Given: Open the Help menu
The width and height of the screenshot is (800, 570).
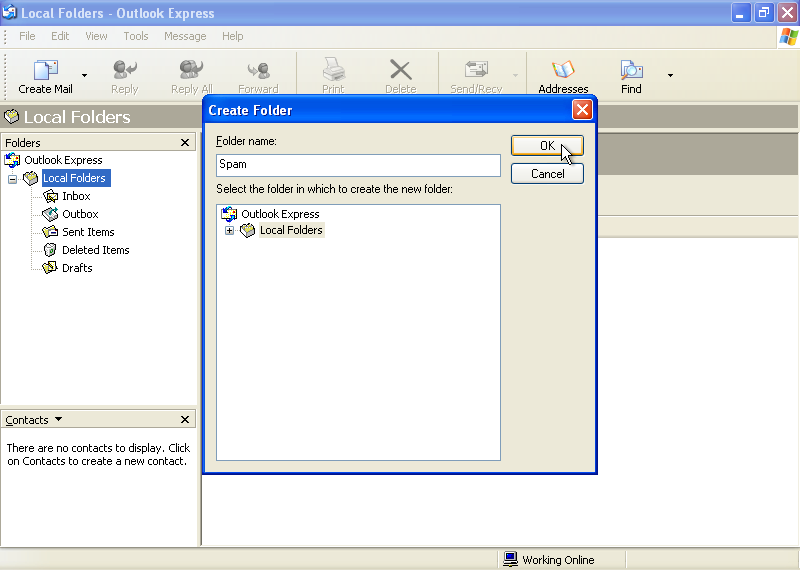Looking at the screenshot, I should click(233, 36).
